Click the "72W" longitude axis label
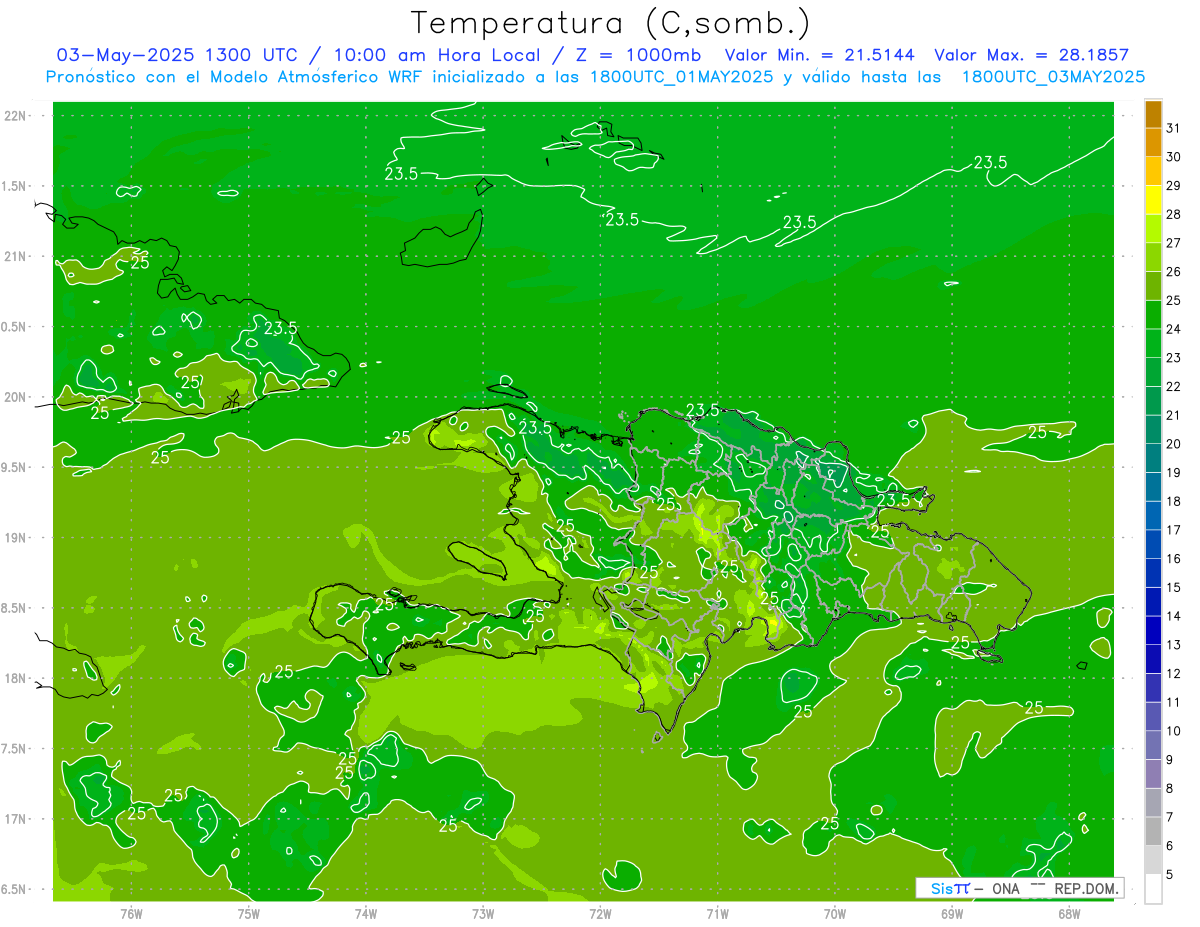Image resolution: width=1200 pixels, height=927 pixels. pos(600,914)
